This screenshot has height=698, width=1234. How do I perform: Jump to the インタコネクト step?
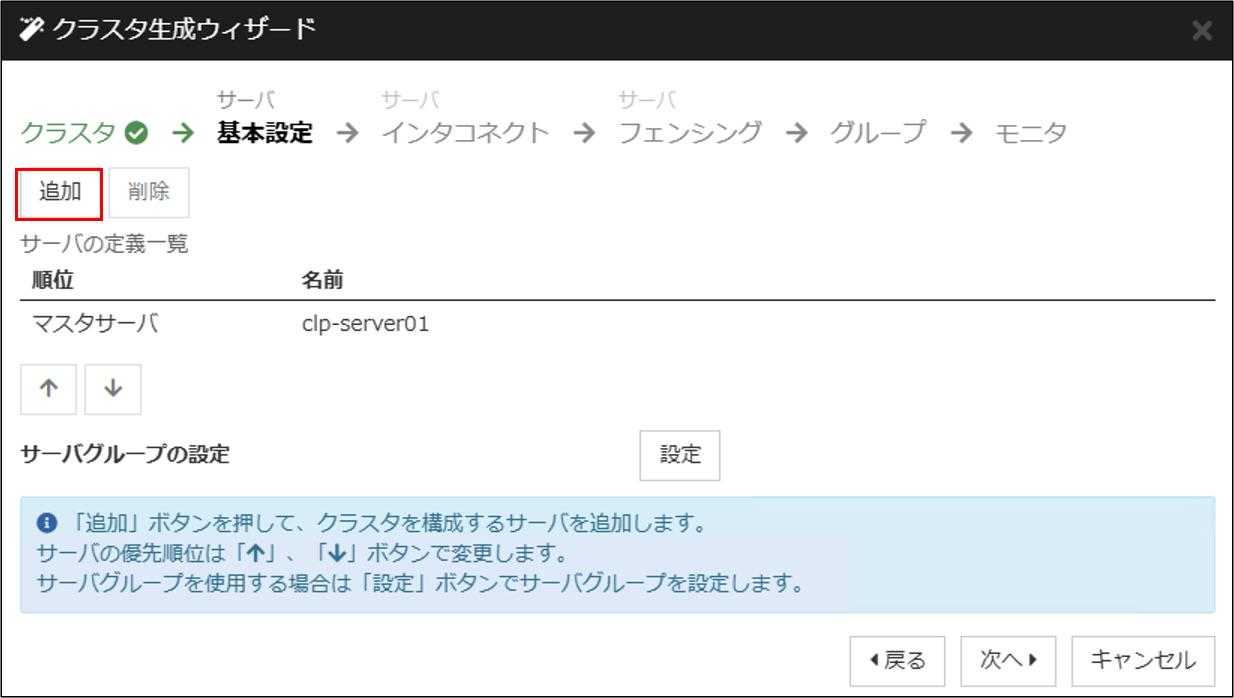pos(465,133)
